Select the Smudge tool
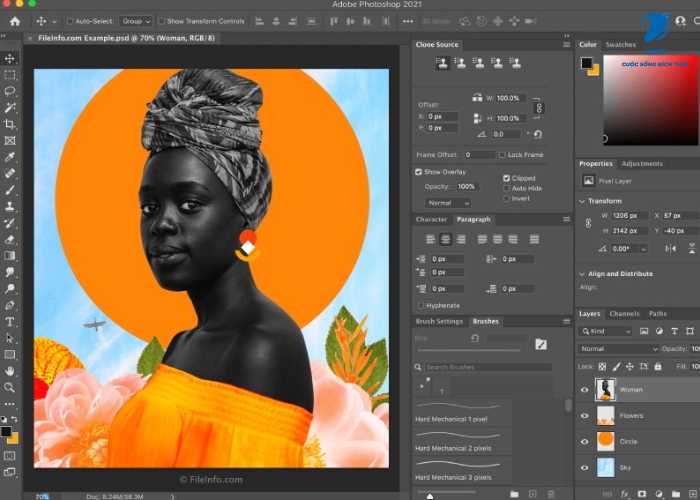 (9, 272)
